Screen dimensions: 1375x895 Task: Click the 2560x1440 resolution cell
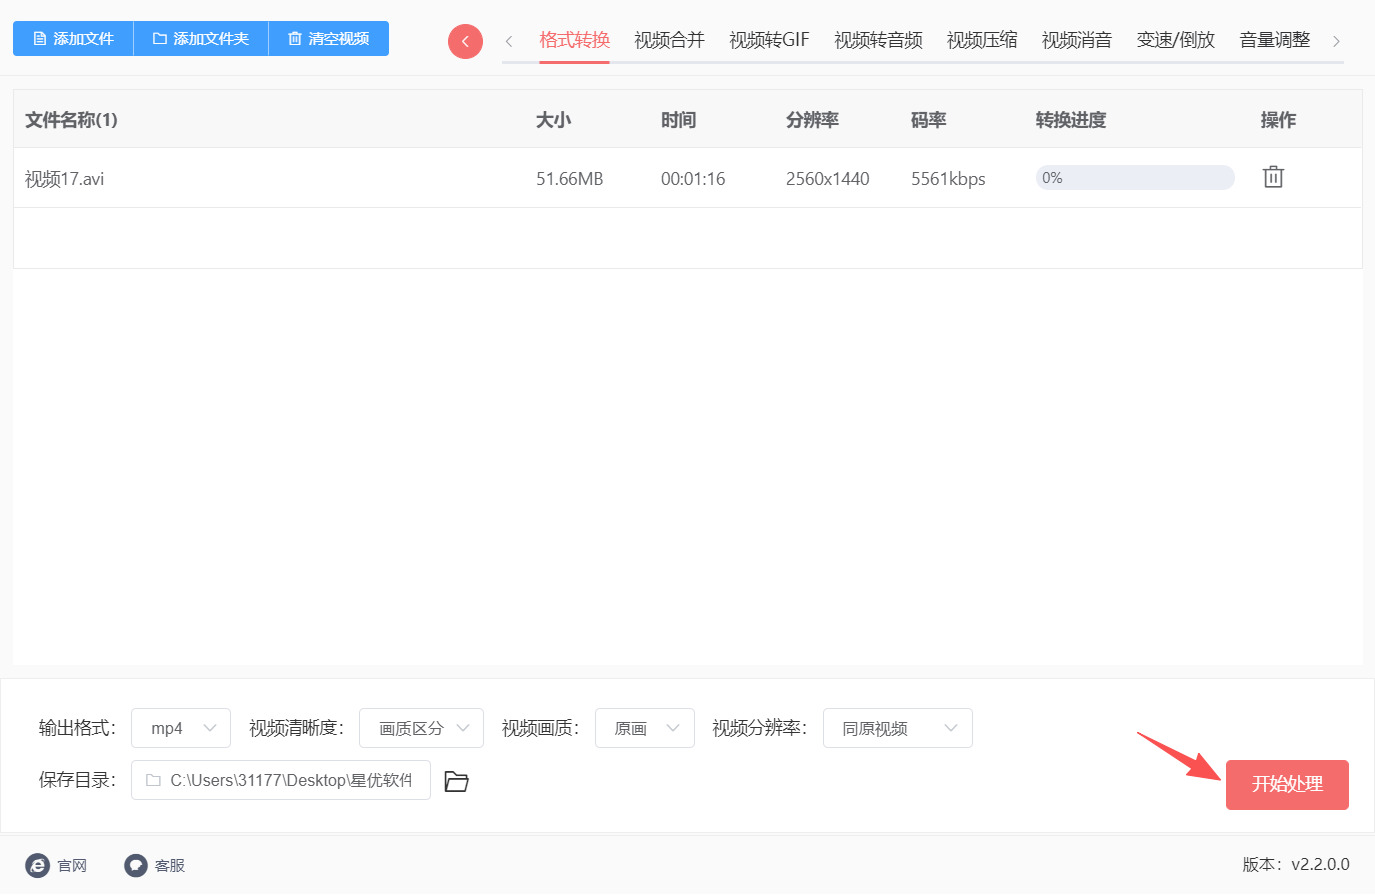[828, 179]
